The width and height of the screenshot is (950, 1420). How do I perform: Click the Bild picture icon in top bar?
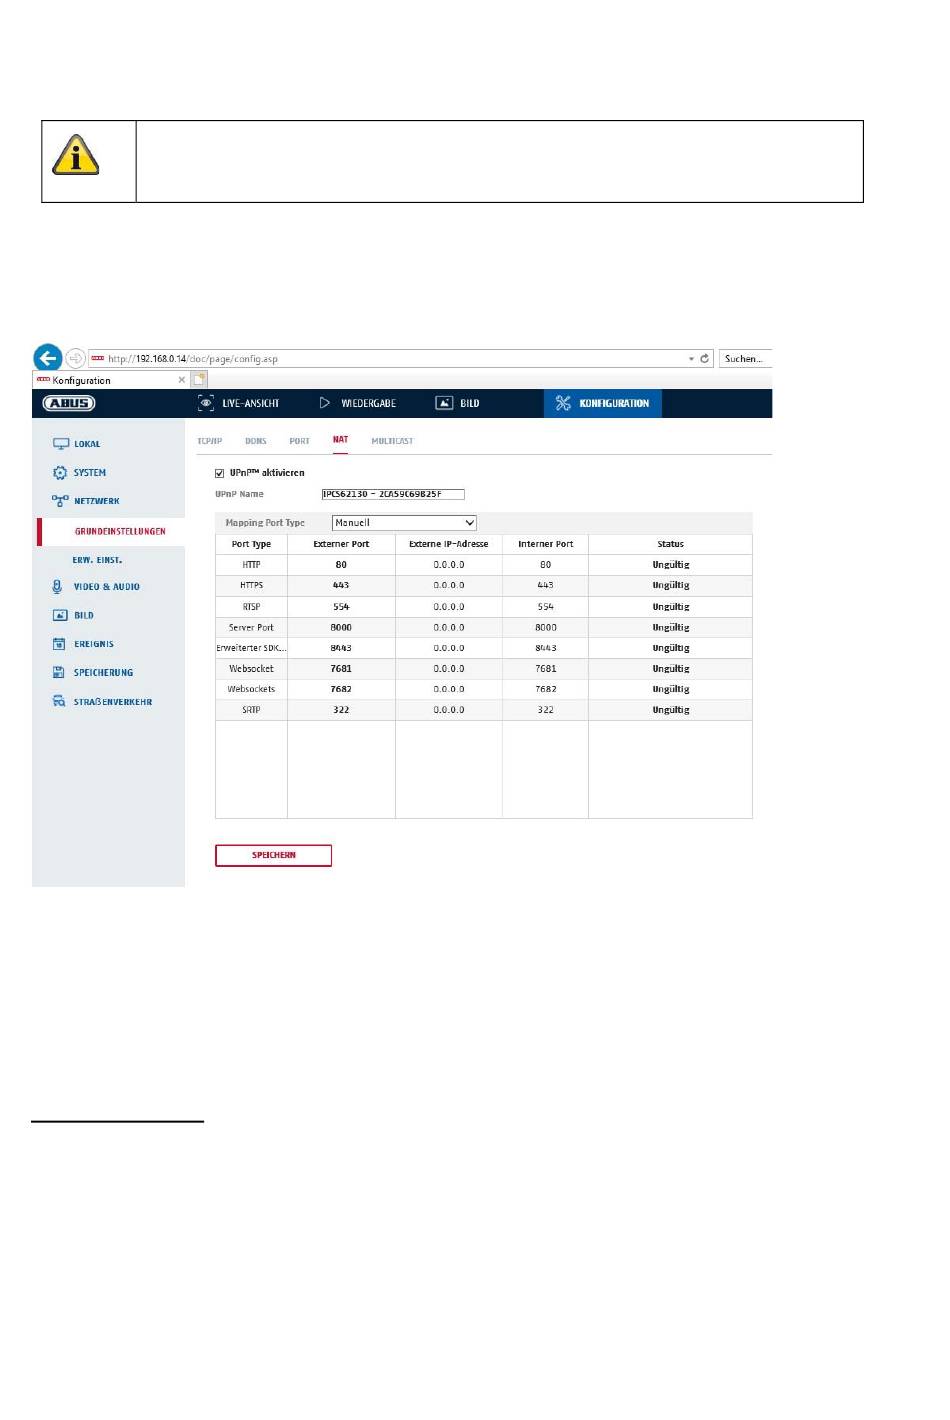[444, 403]
